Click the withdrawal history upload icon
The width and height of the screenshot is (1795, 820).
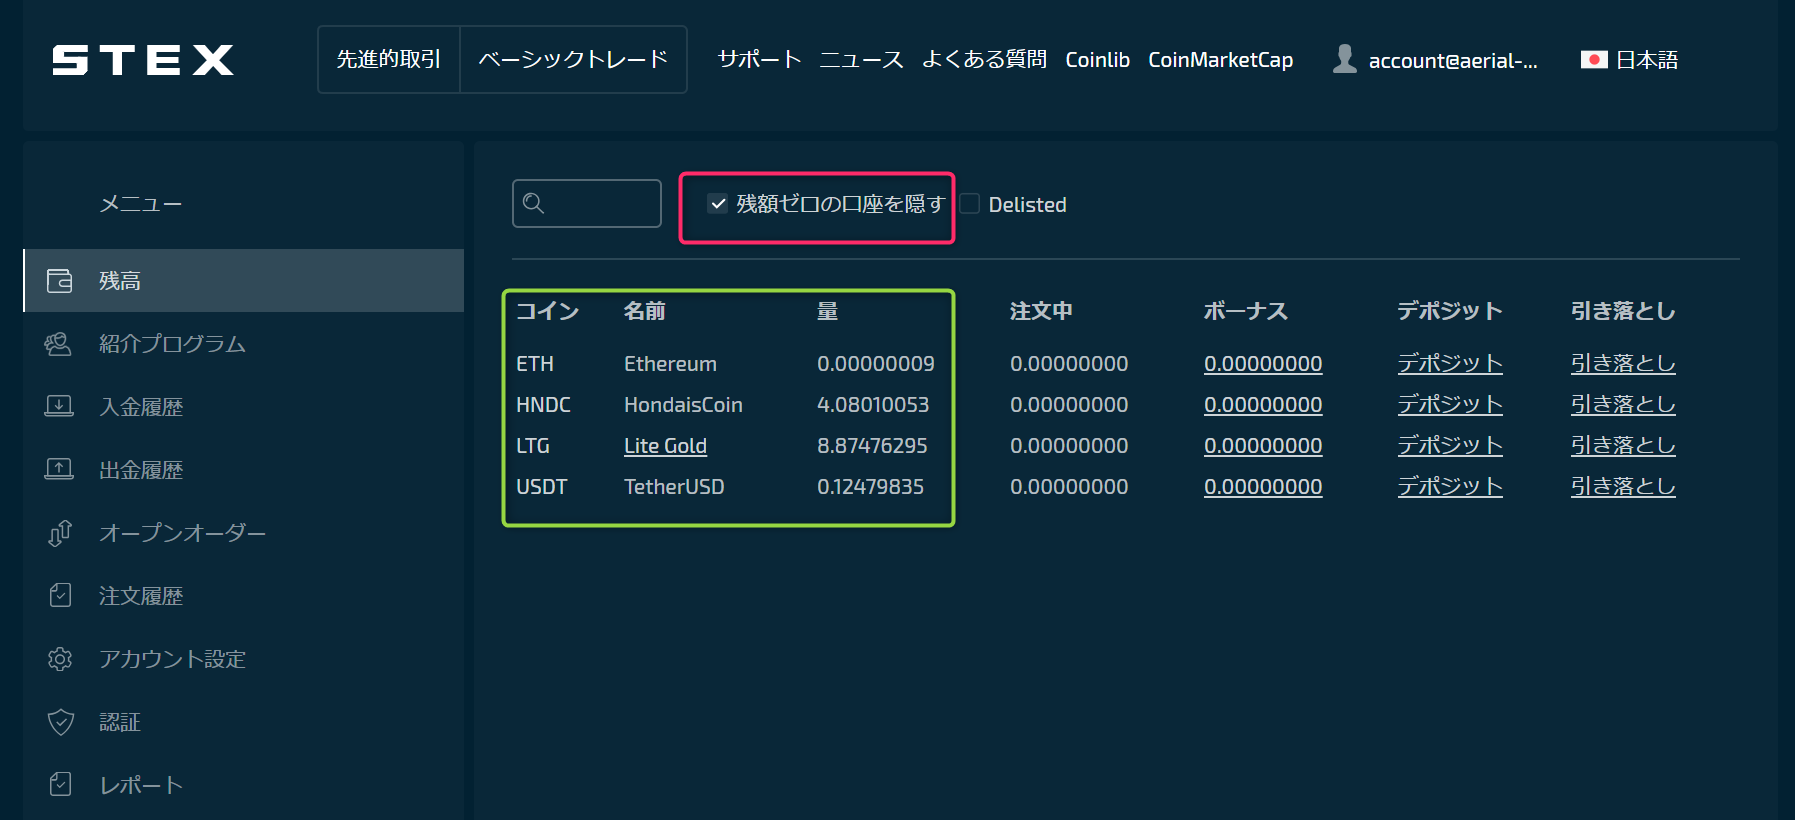[x=59, y=470]
